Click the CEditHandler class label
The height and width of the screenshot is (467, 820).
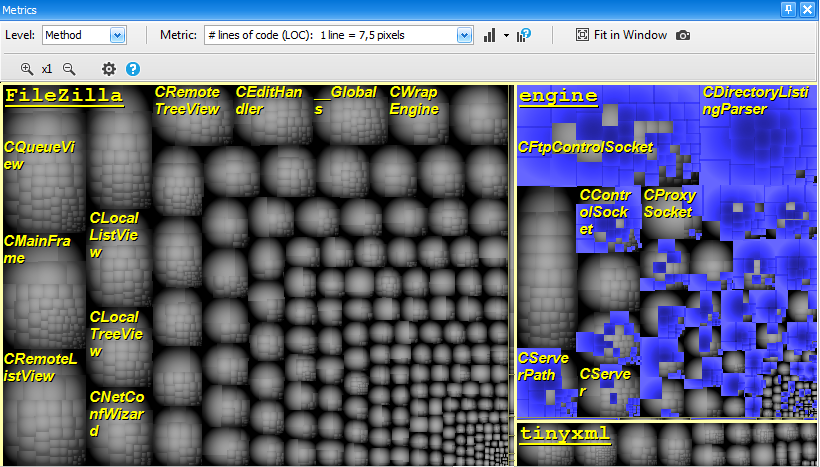pyautogui.click(x=269, y=100)
